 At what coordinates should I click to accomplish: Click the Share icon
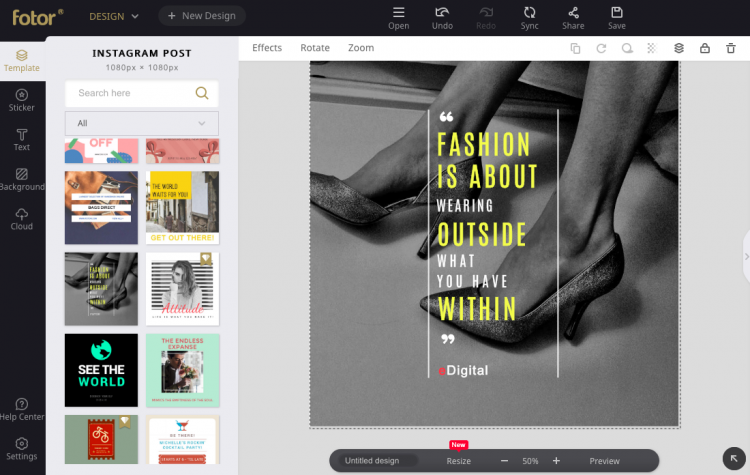tap(573, 12)
